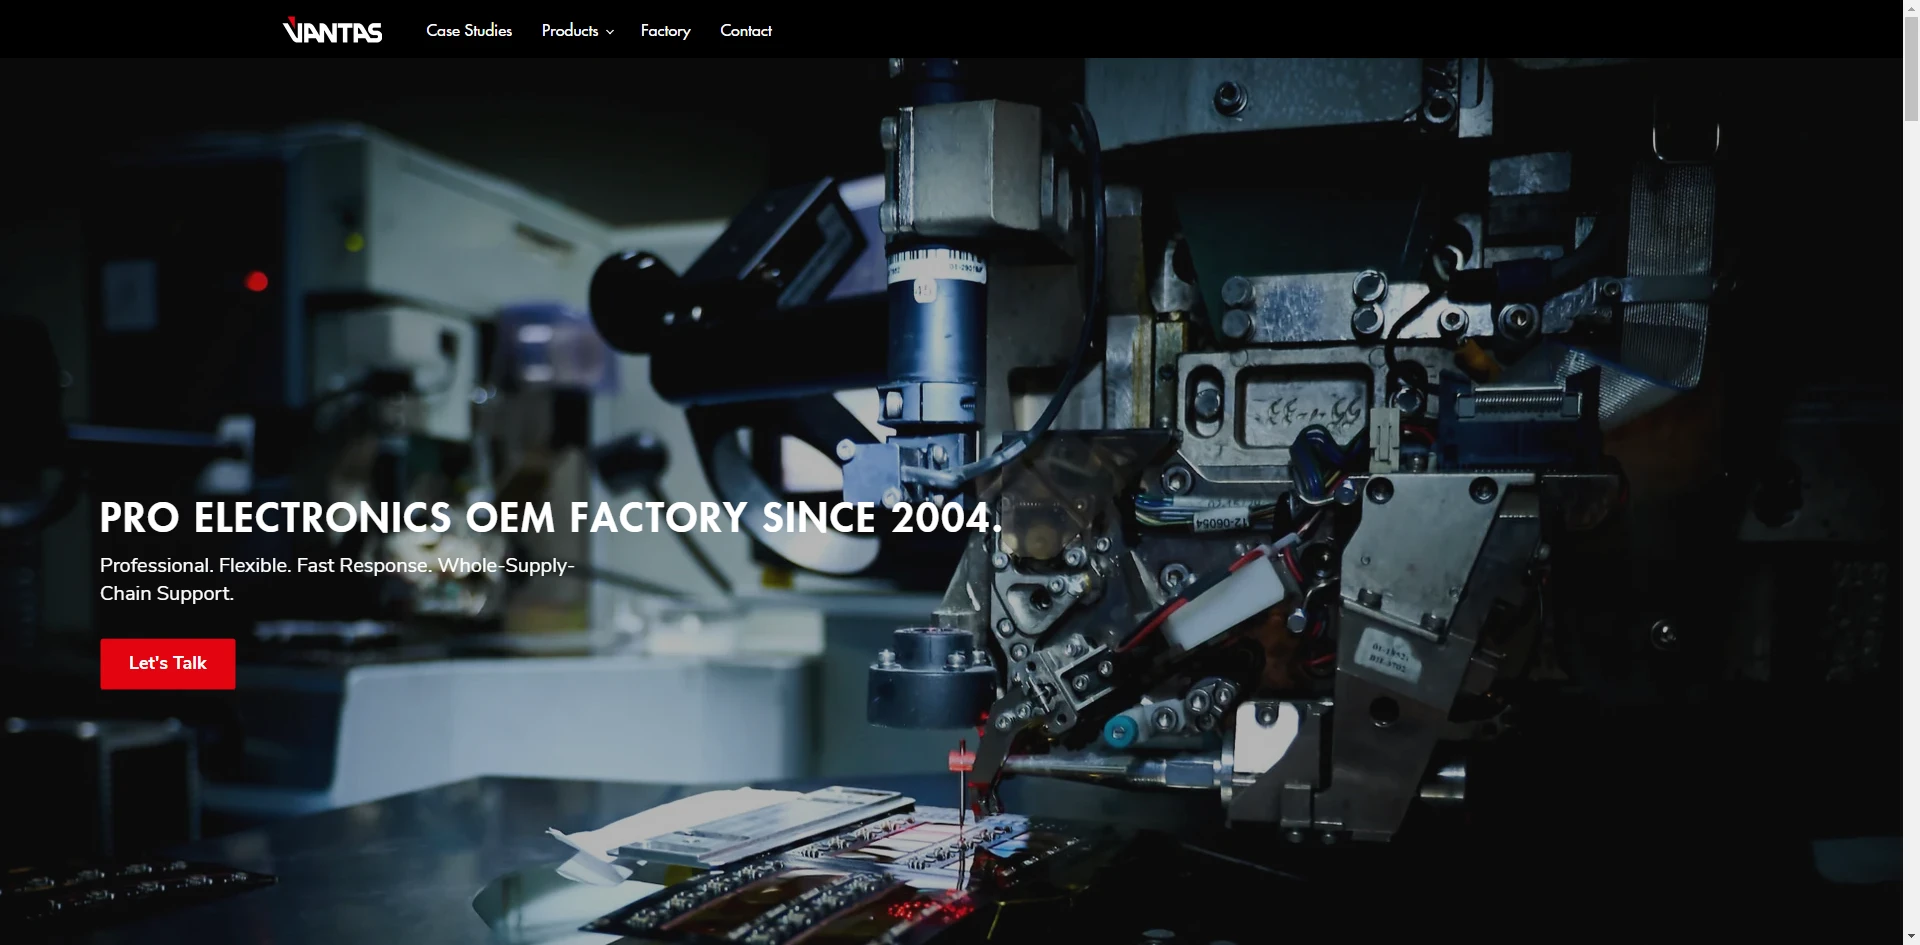Click the Let's Talk button
Screen dimensions: 1920x945
(x=167, y=663)
